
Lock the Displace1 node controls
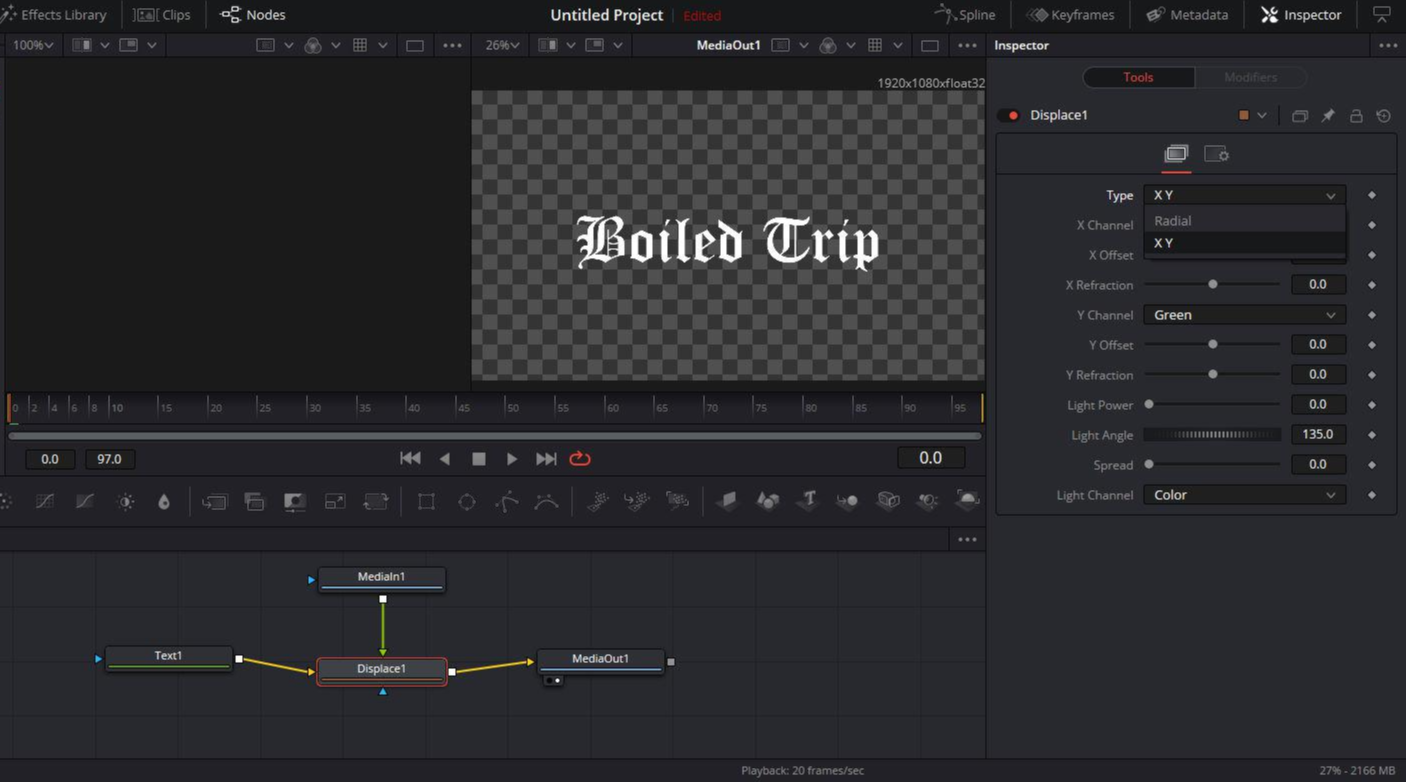pos(1356,116)
